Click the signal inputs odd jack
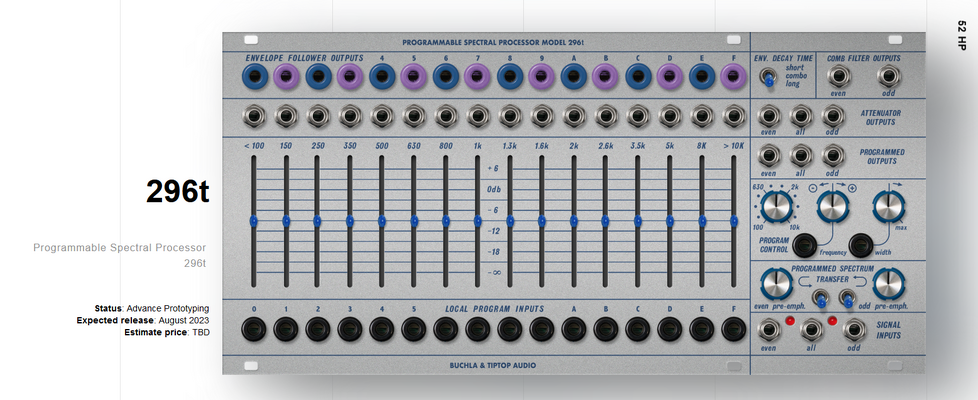The width and height of the screenshot is (978, 400). tap(854, 329)
